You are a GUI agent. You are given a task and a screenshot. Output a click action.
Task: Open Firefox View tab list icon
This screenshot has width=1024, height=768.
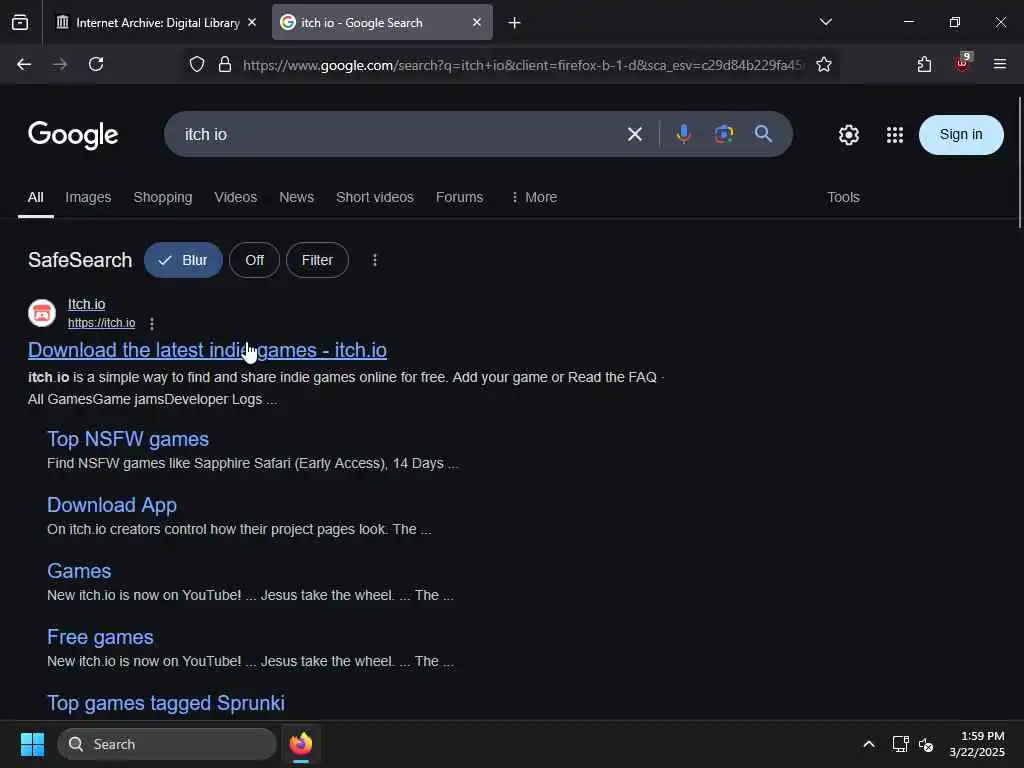pos(20,23)
